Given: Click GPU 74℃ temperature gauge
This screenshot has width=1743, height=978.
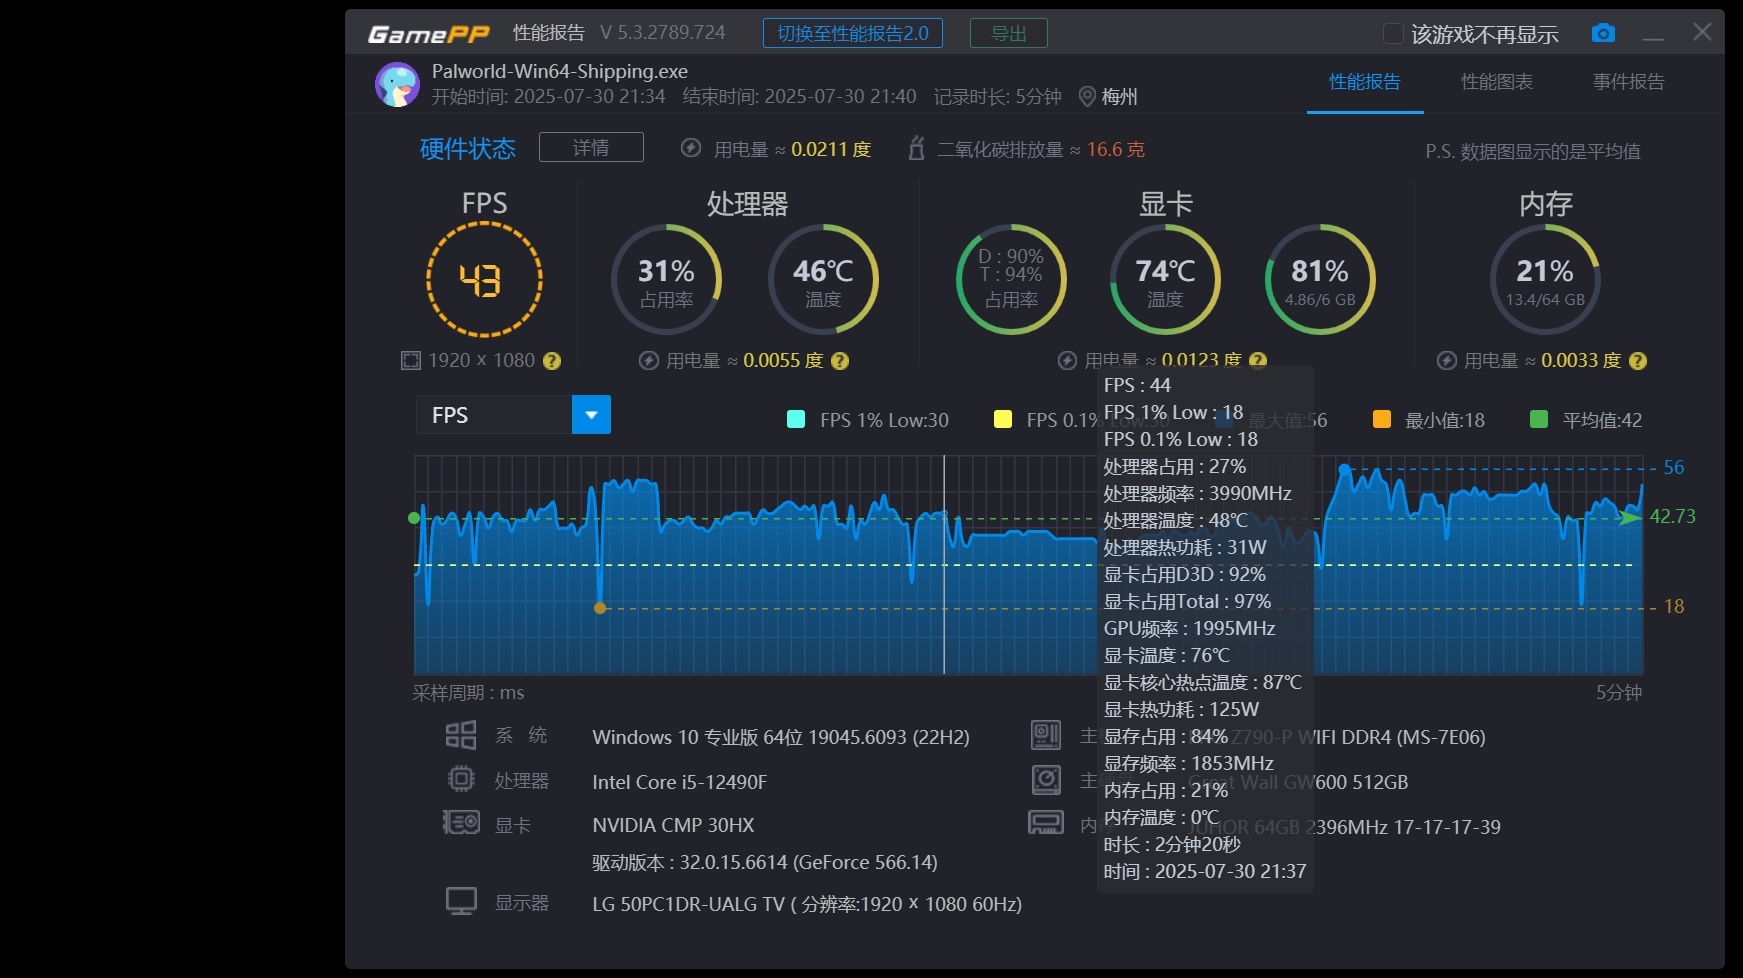Looking at the screenshot, I should click(1165, 280).
